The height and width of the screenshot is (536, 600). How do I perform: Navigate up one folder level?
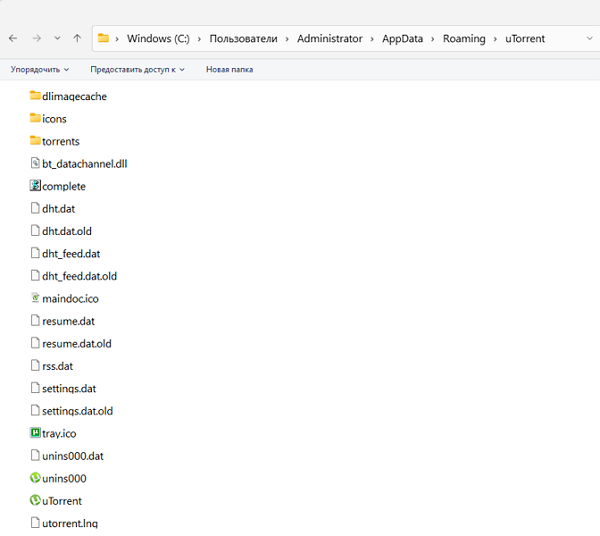pyautogui.click(x=77, y=38)
